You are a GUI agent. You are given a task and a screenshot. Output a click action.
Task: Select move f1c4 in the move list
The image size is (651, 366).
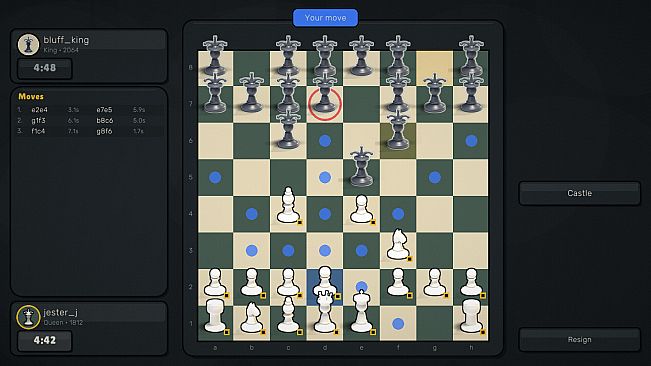click(38, 131)
